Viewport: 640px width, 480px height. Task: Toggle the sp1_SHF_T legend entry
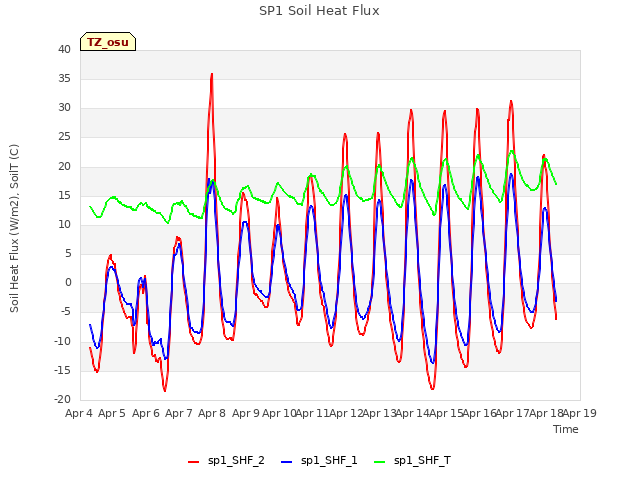pos(412,460)
